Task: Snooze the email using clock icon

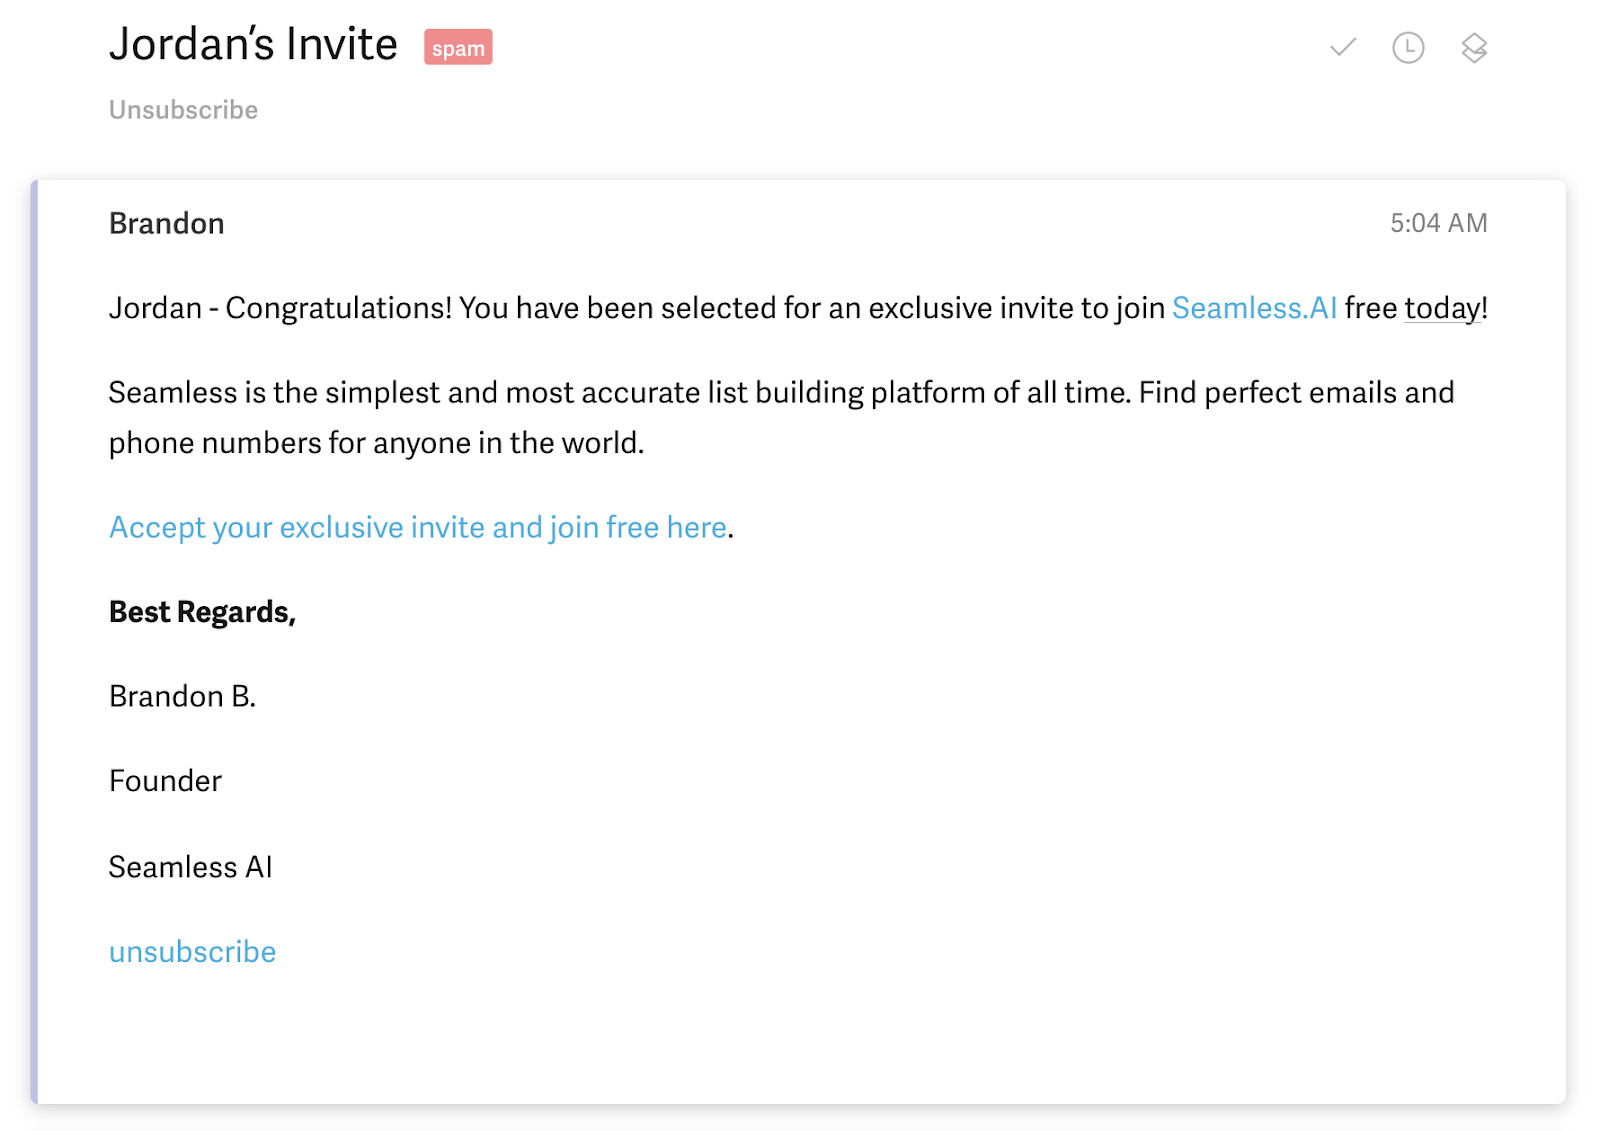Action: [1408, 47]
